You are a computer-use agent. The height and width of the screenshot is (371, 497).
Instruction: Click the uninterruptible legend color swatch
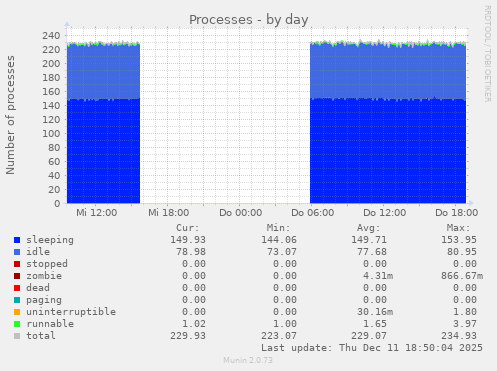point(17,312)
